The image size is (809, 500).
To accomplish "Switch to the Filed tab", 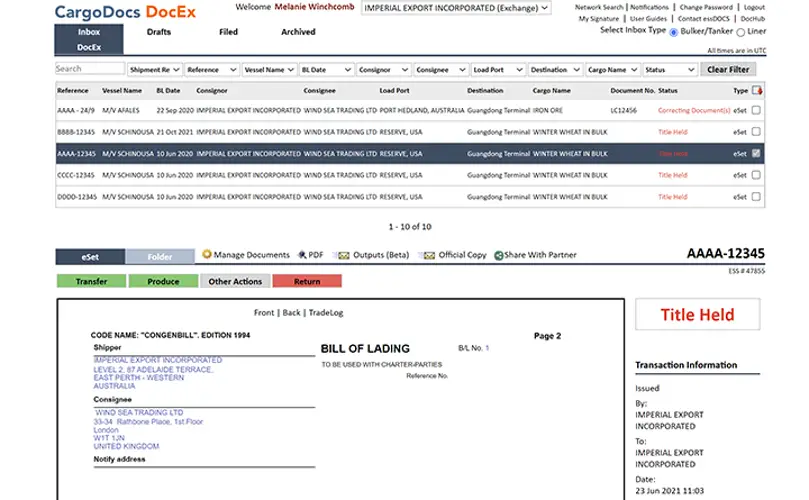I will [x=228, y=32].
